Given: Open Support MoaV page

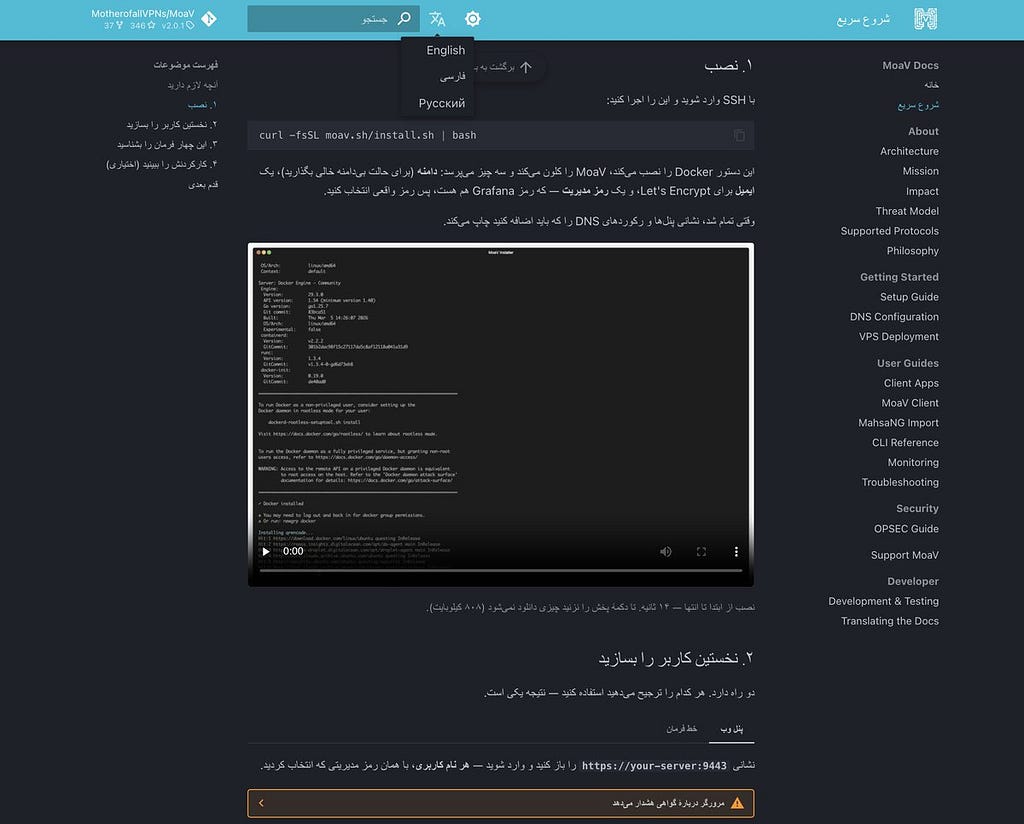Looking at the screenshot, I should coord(904,555).
